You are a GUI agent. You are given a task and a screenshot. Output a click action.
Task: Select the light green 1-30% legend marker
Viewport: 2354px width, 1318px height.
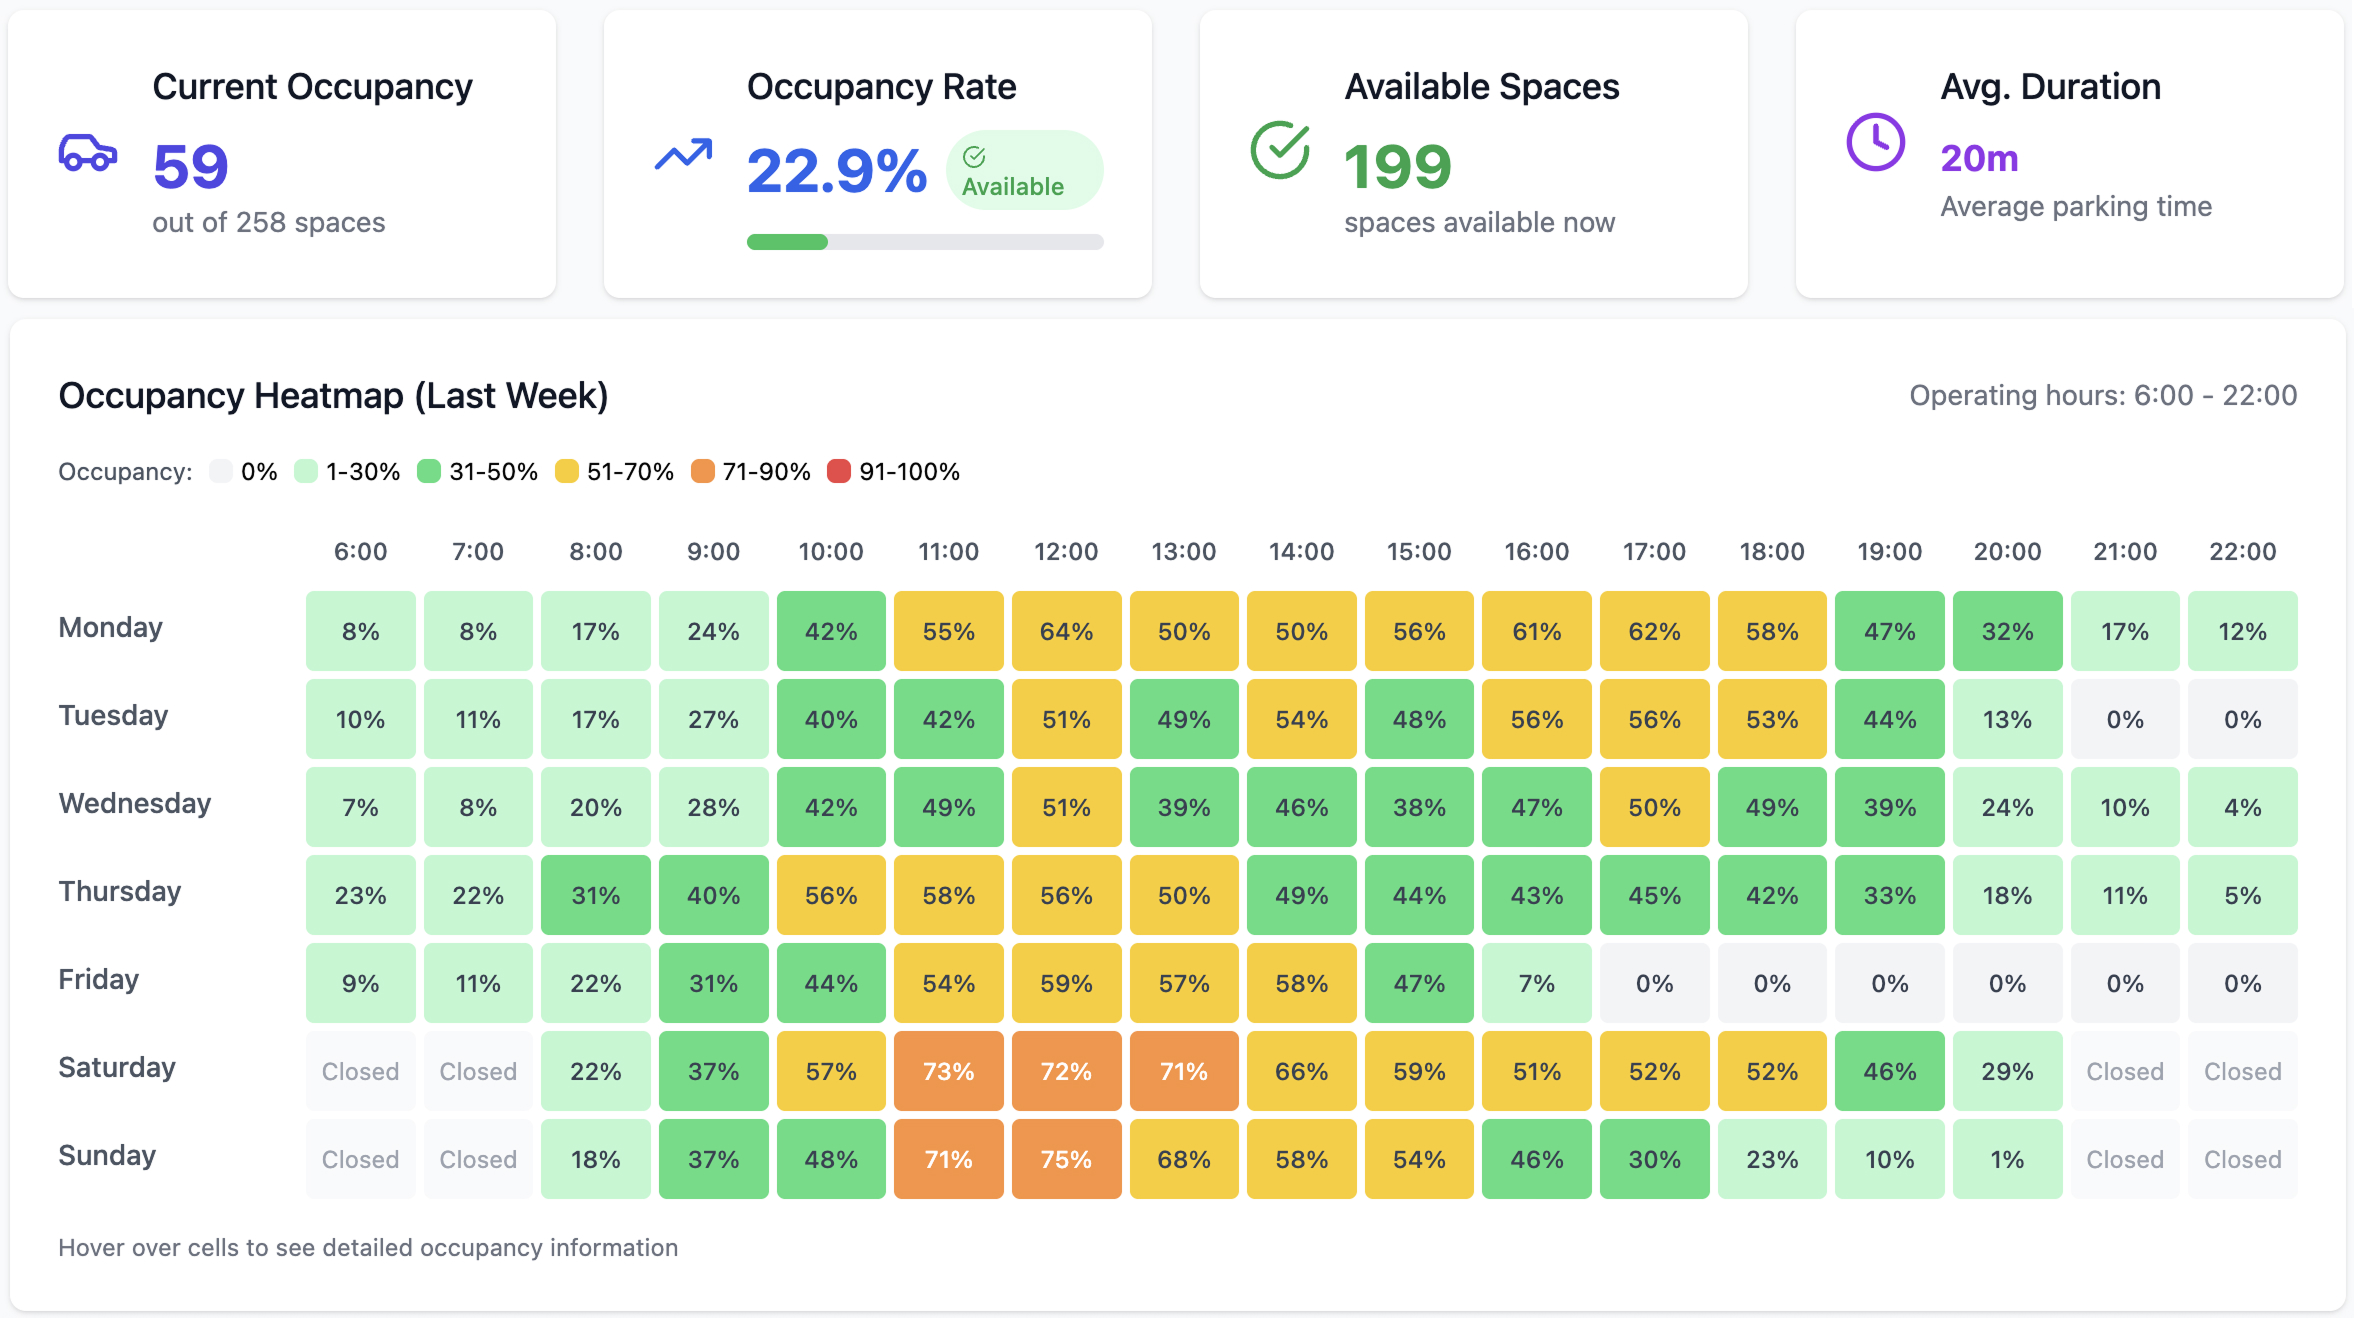coord(305,470)
